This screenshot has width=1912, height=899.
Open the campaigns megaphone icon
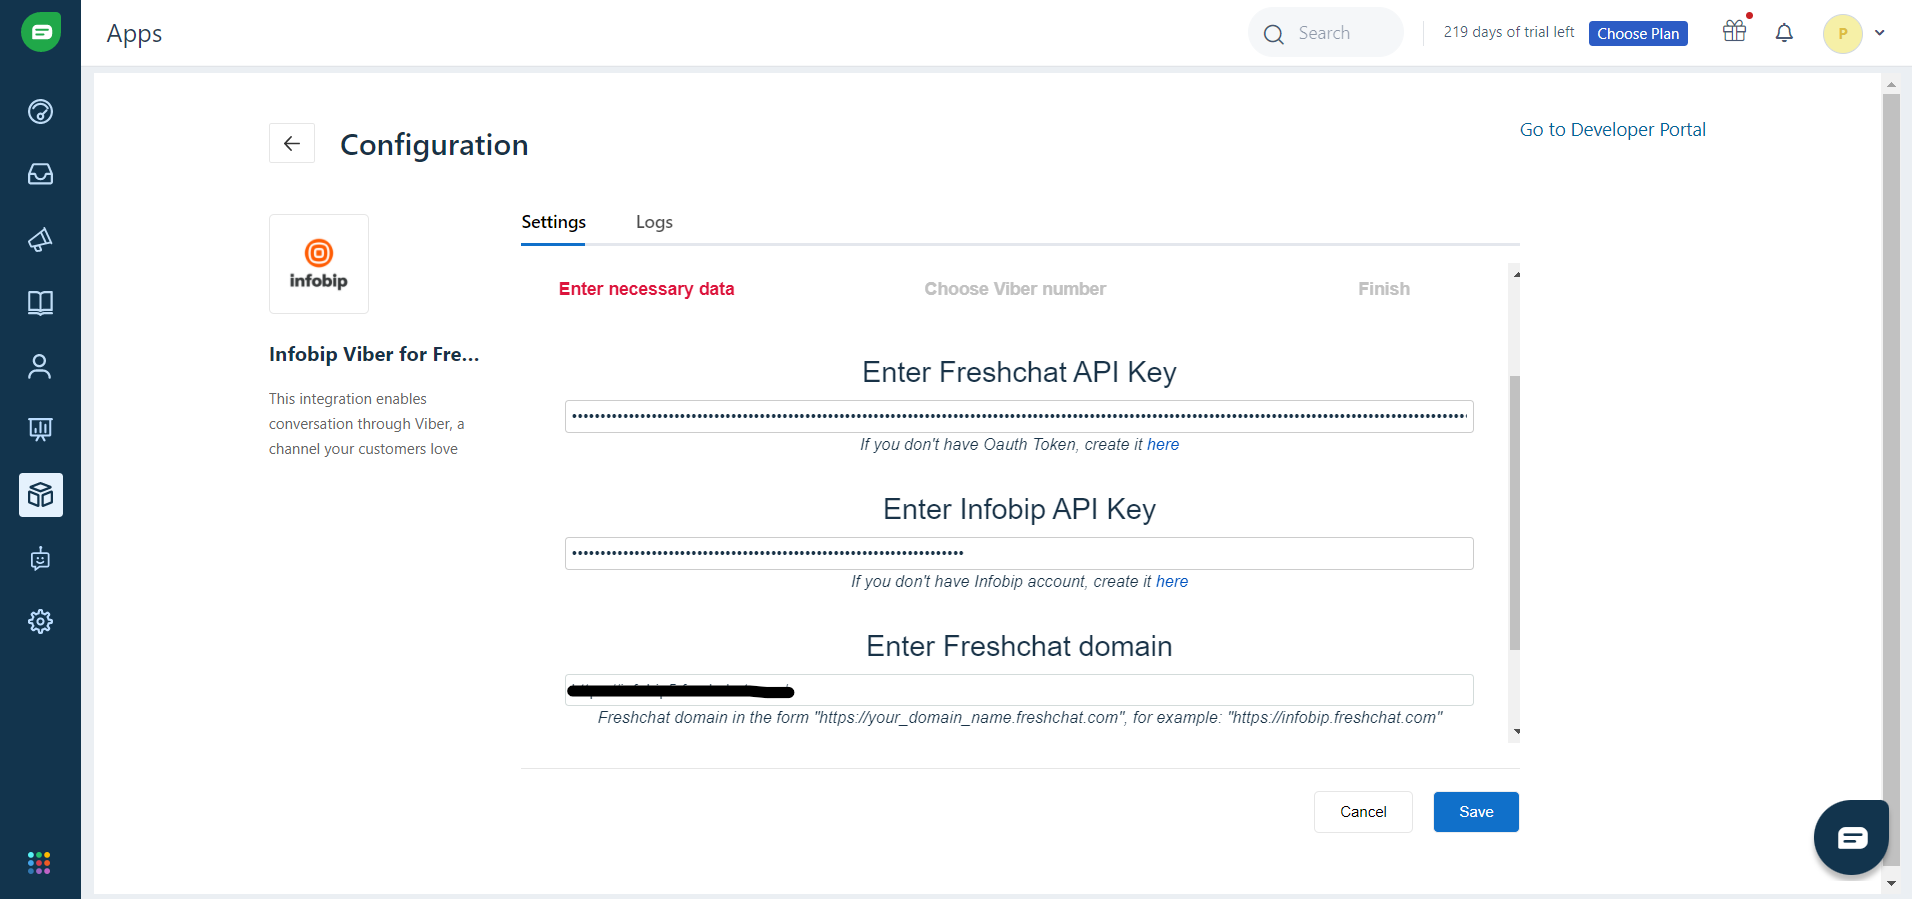point(40,239)
